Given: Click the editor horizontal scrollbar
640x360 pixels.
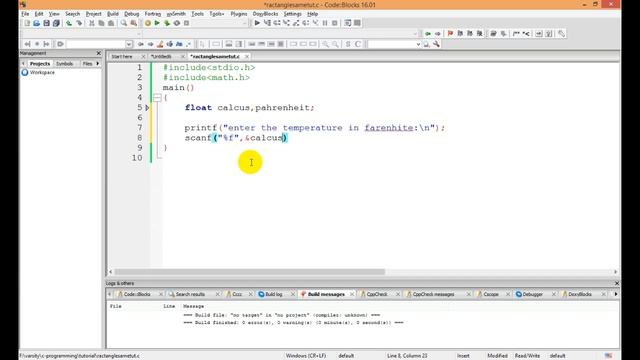Looking at the screenshot, I should (x=249, y=272).
